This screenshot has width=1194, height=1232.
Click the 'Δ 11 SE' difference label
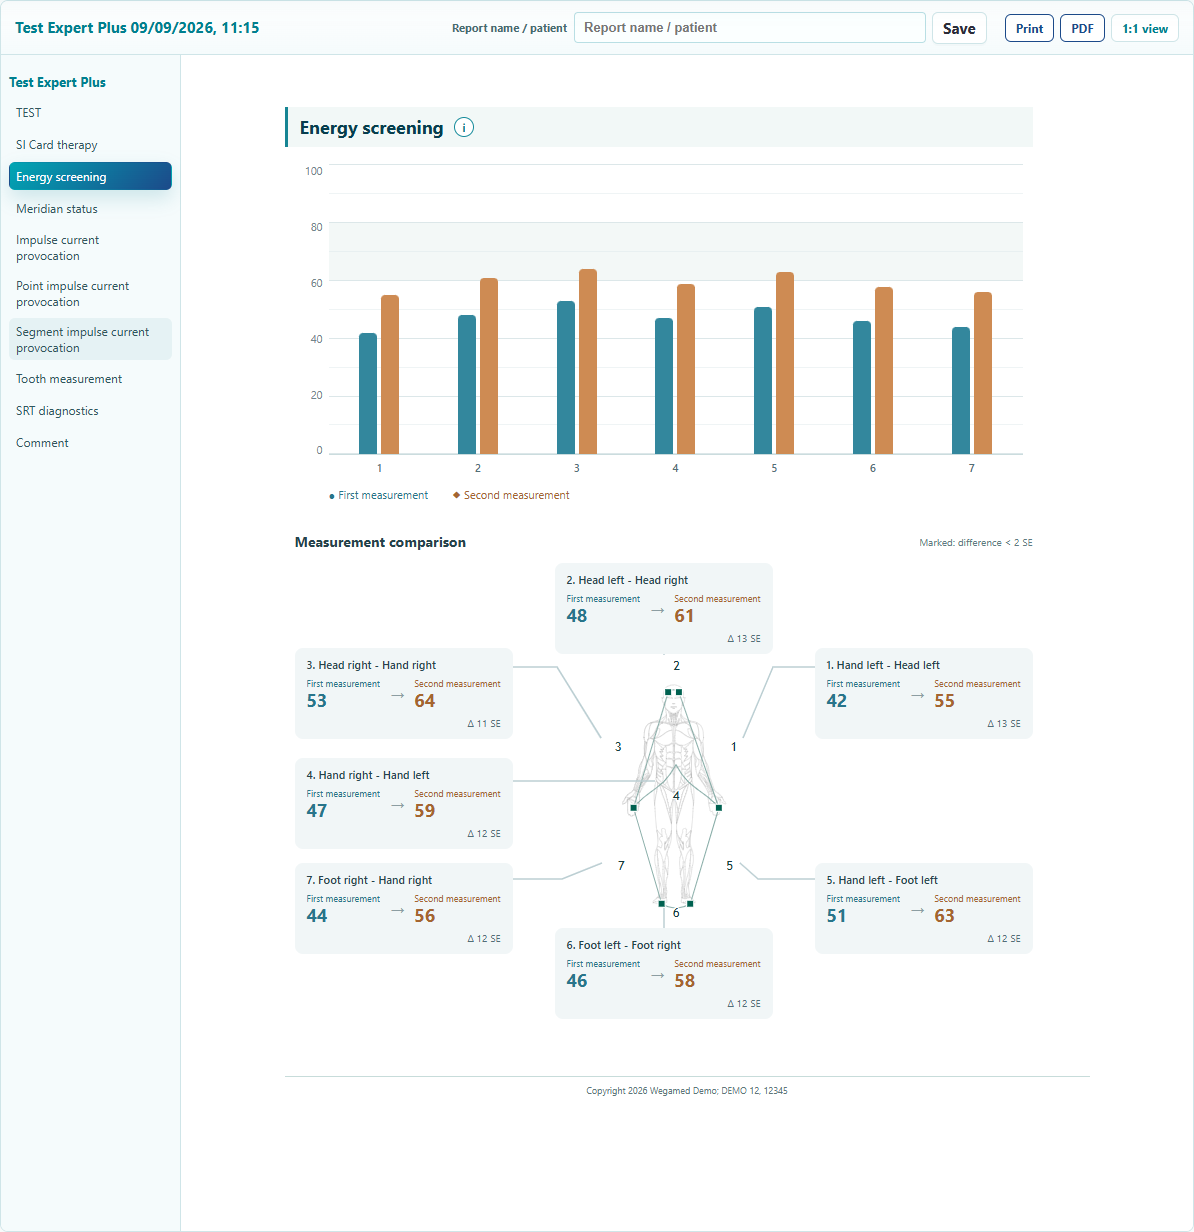[484, 723]
